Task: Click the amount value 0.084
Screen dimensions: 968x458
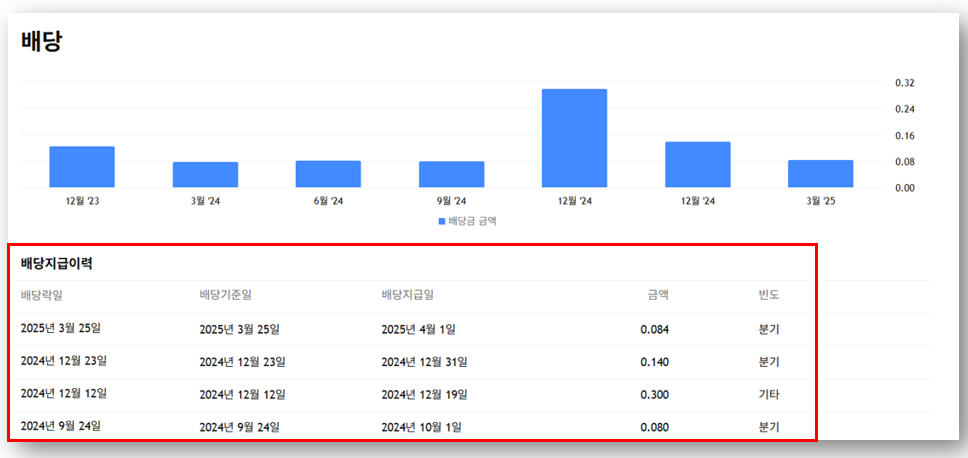Action: click(655, 330)
